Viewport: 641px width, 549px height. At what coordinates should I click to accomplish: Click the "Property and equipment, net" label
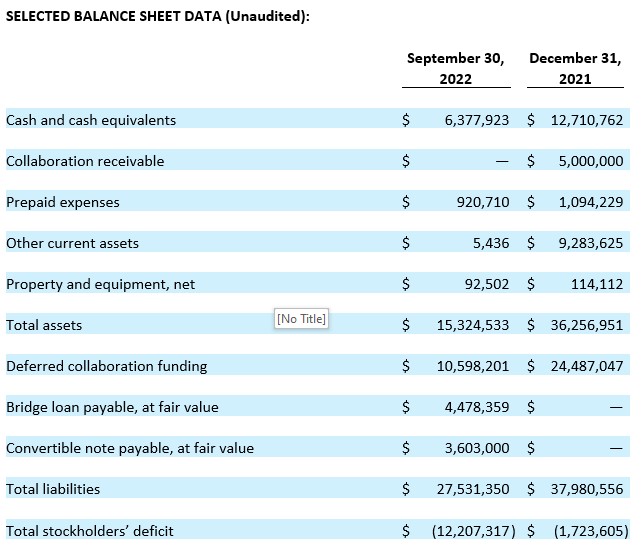coord(100,284)
